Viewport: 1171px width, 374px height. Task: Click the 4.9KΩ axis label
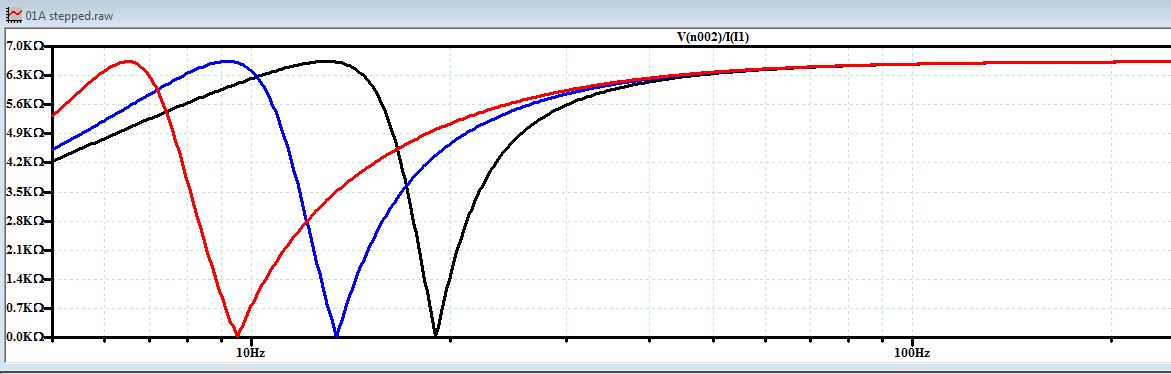pyautogui.click(x=24, y=134)
